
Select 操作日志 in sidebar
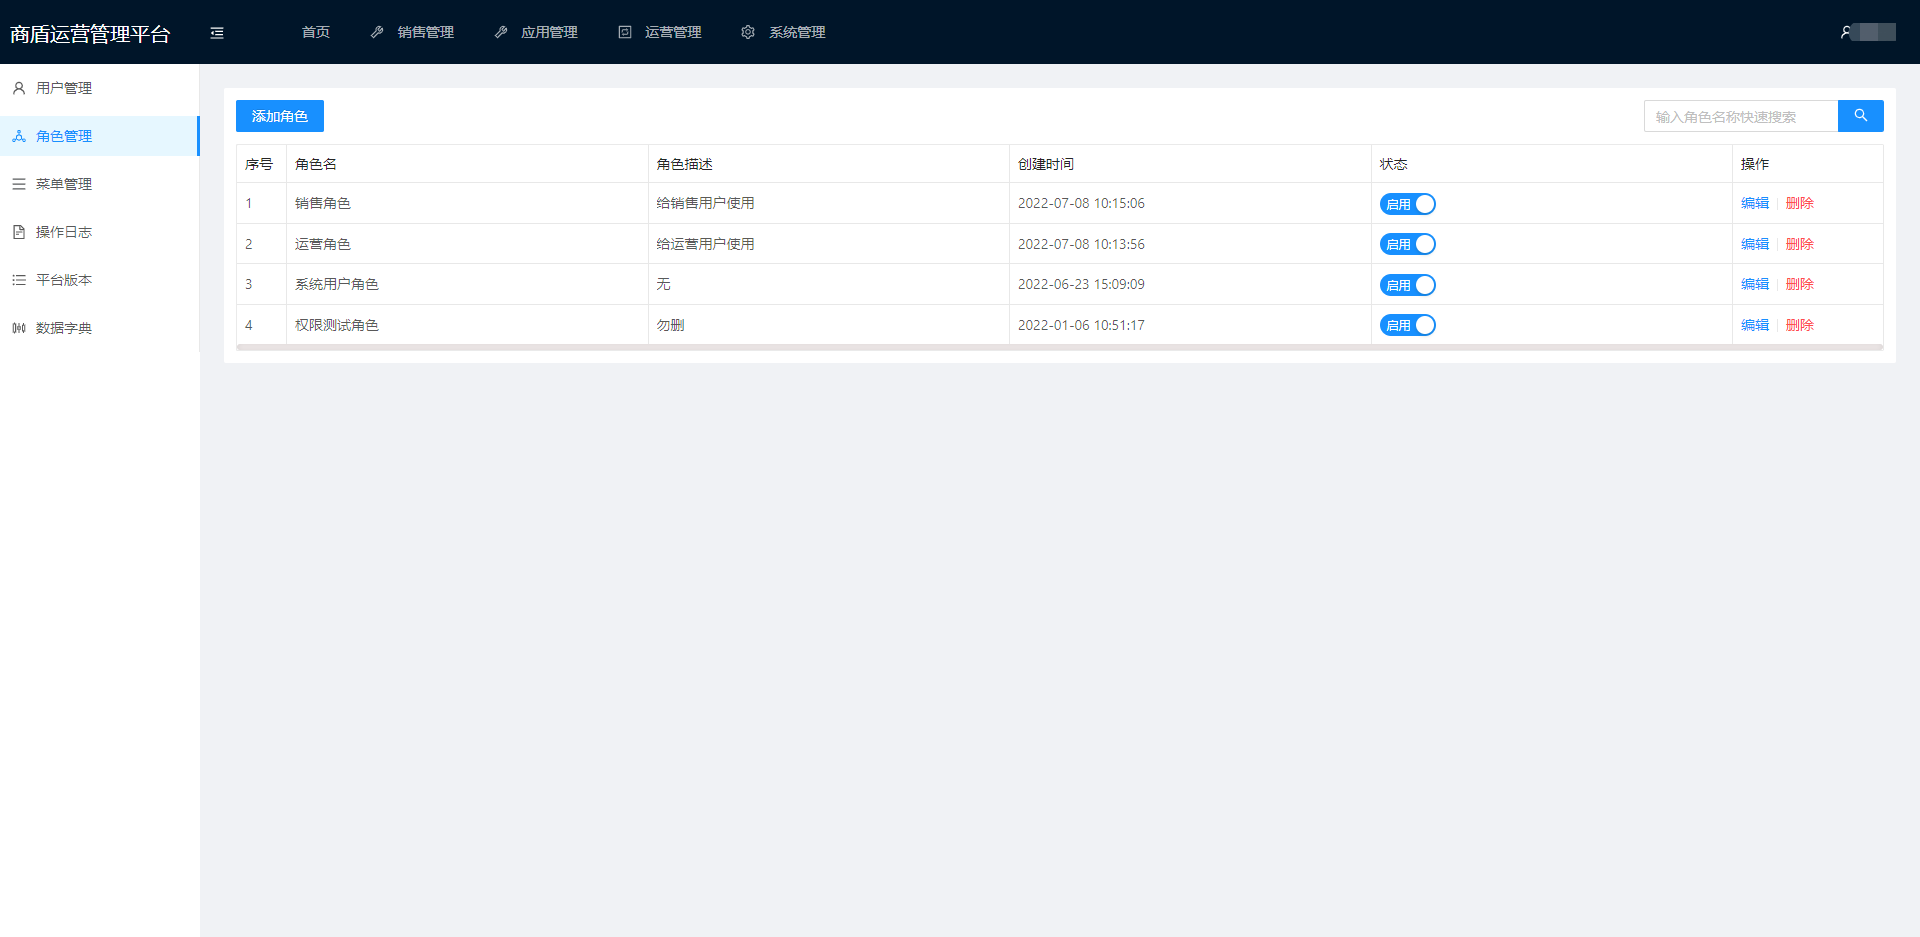pos(99,232)
